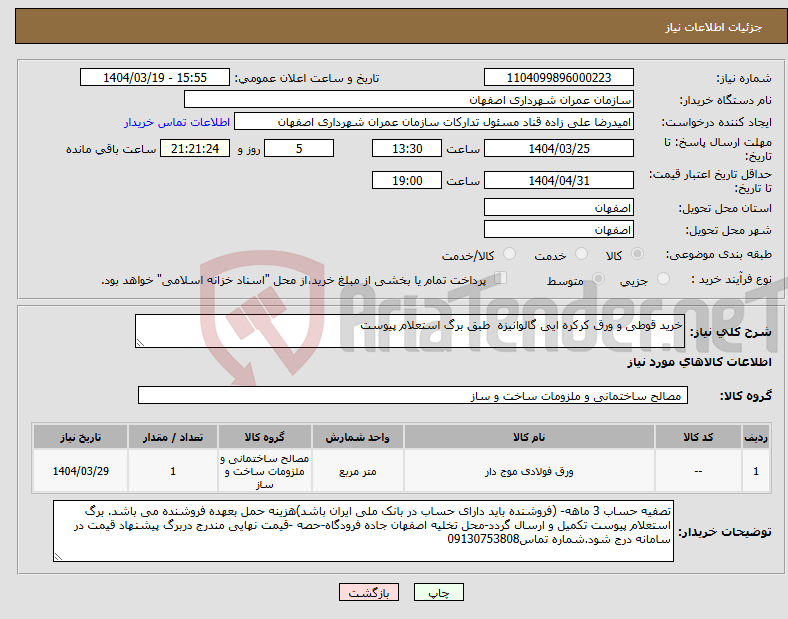The height and width of the screenshot is (619, 788).
Task: Click the شماره نیاز field 1104099896000223
Action: [558, 77]
